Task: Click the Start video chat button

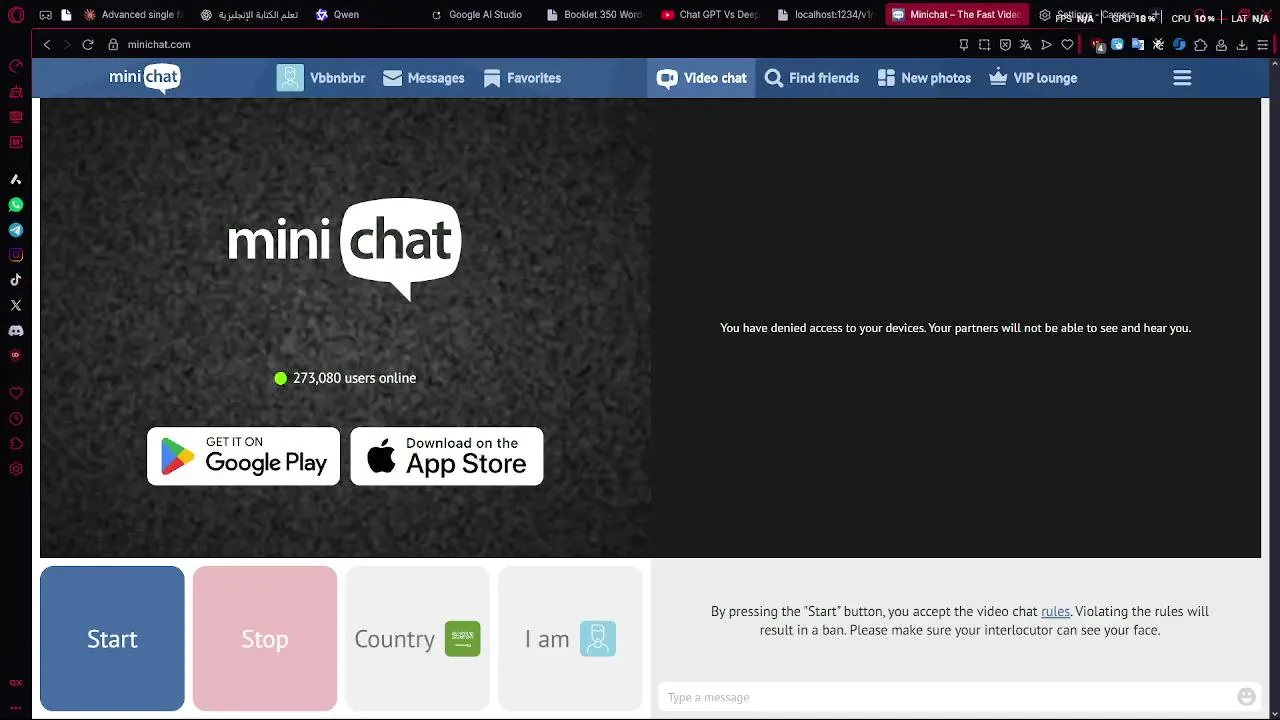Action: tap(112, 639)
